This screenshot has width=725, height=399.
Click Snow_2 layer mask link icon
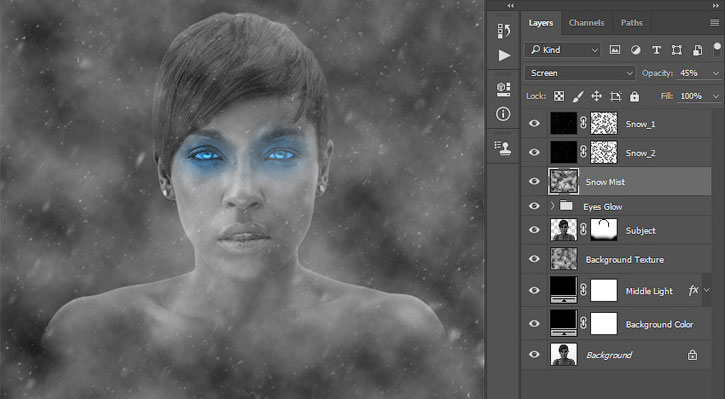click(x=584, y=152)
